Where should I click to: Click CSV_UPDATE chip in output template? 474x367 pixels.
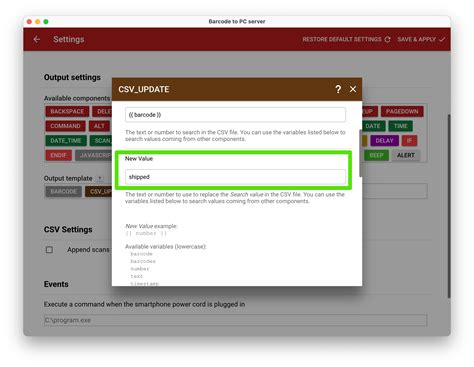[x=99, y=191]
